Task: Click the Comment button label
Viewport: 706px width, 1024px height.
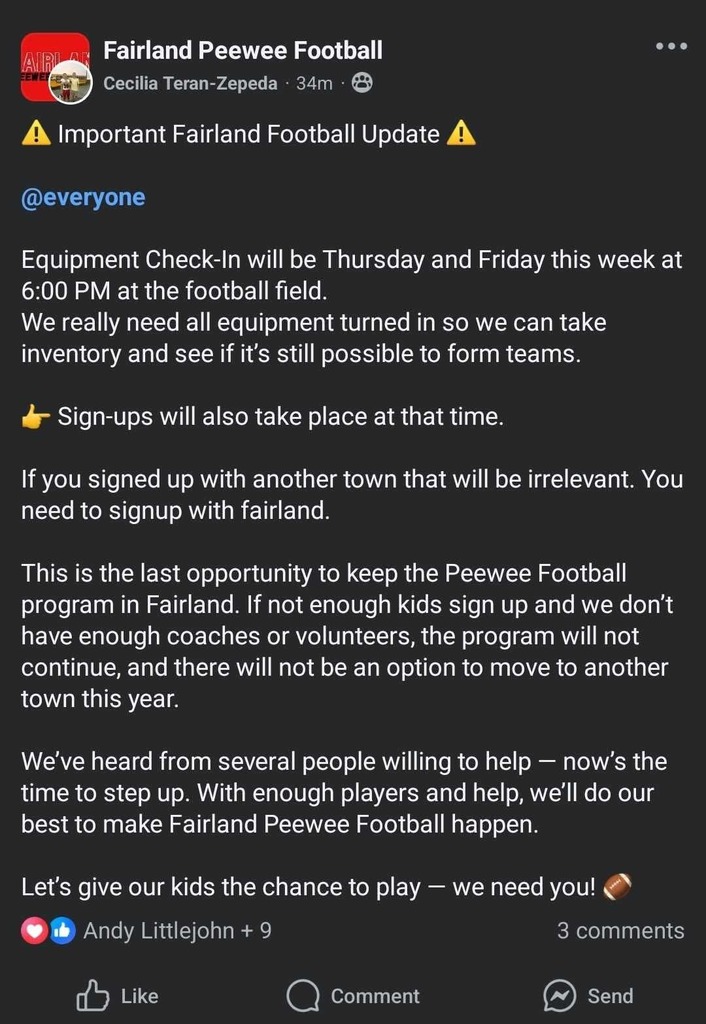Action: coord(375,996)
